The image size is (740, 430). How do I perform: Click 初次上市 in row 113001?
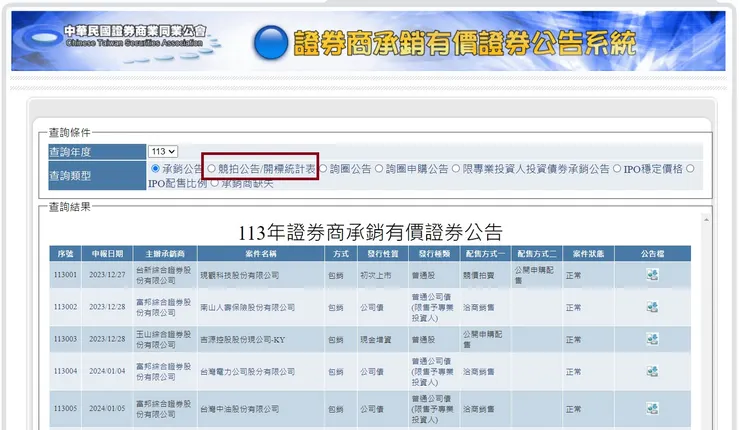point(376,275)
